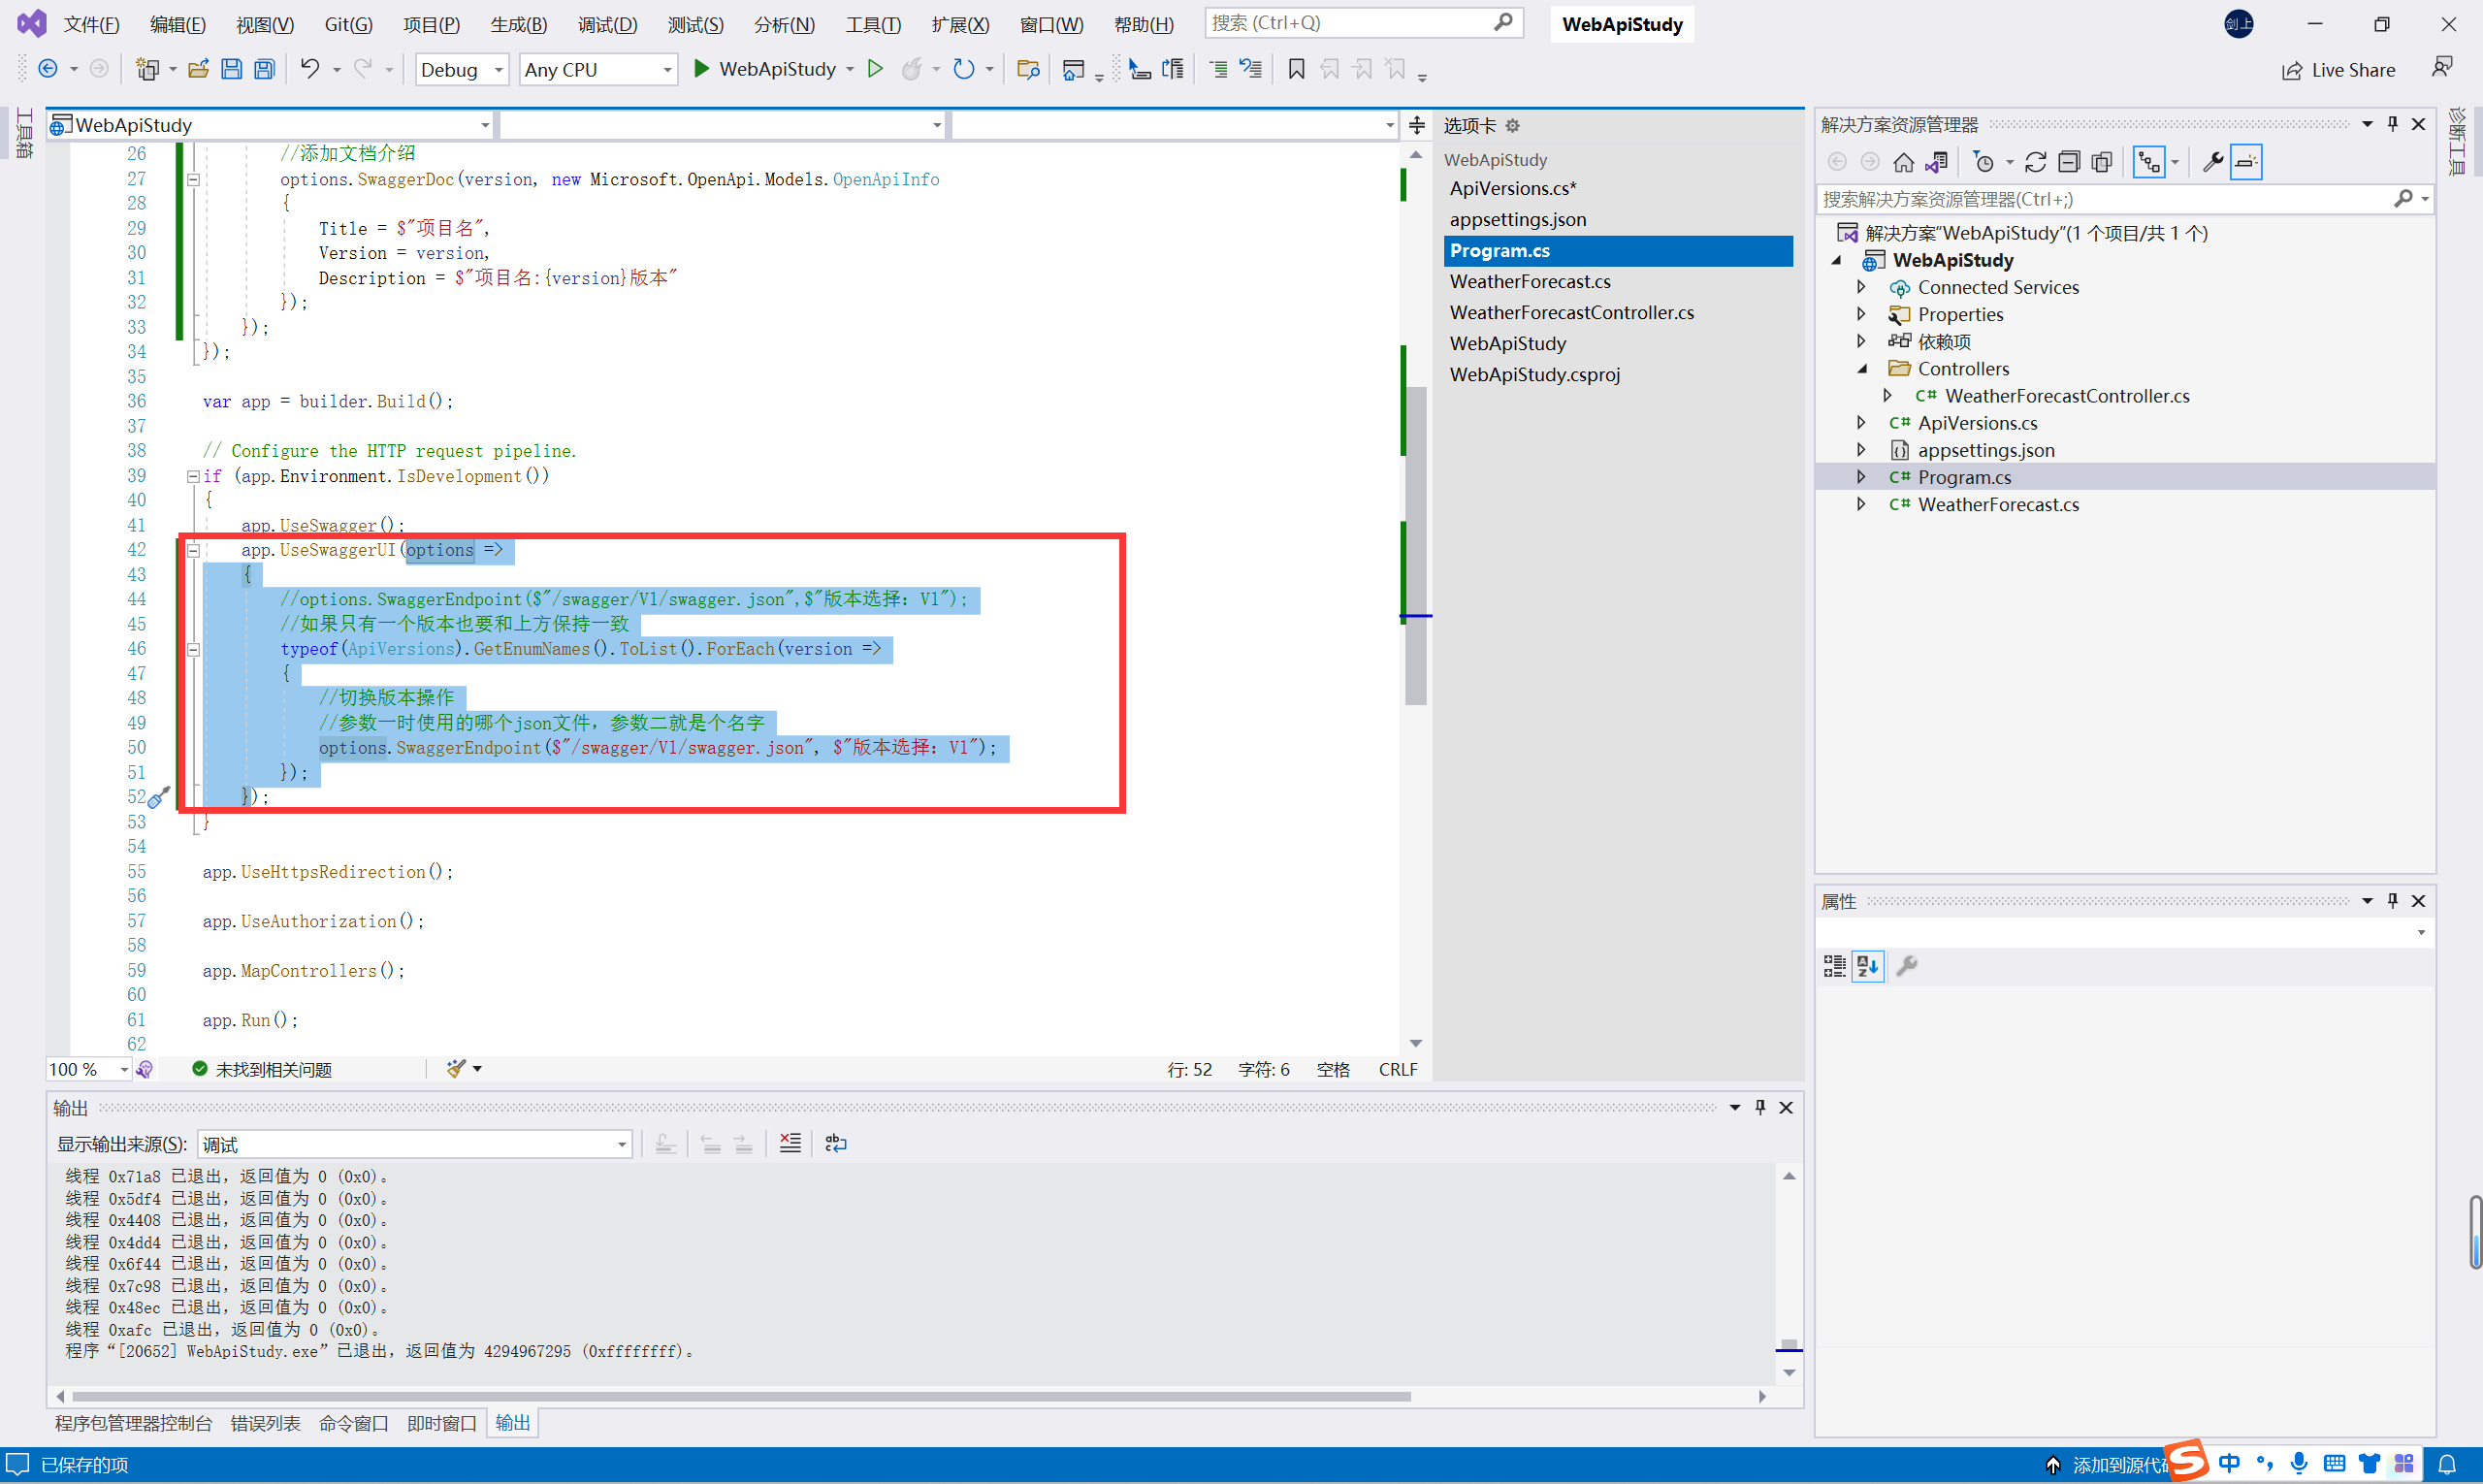Expand the Properties node in the solution tree
This screenshot has height=1484, width=2483.
[1861, 314]
